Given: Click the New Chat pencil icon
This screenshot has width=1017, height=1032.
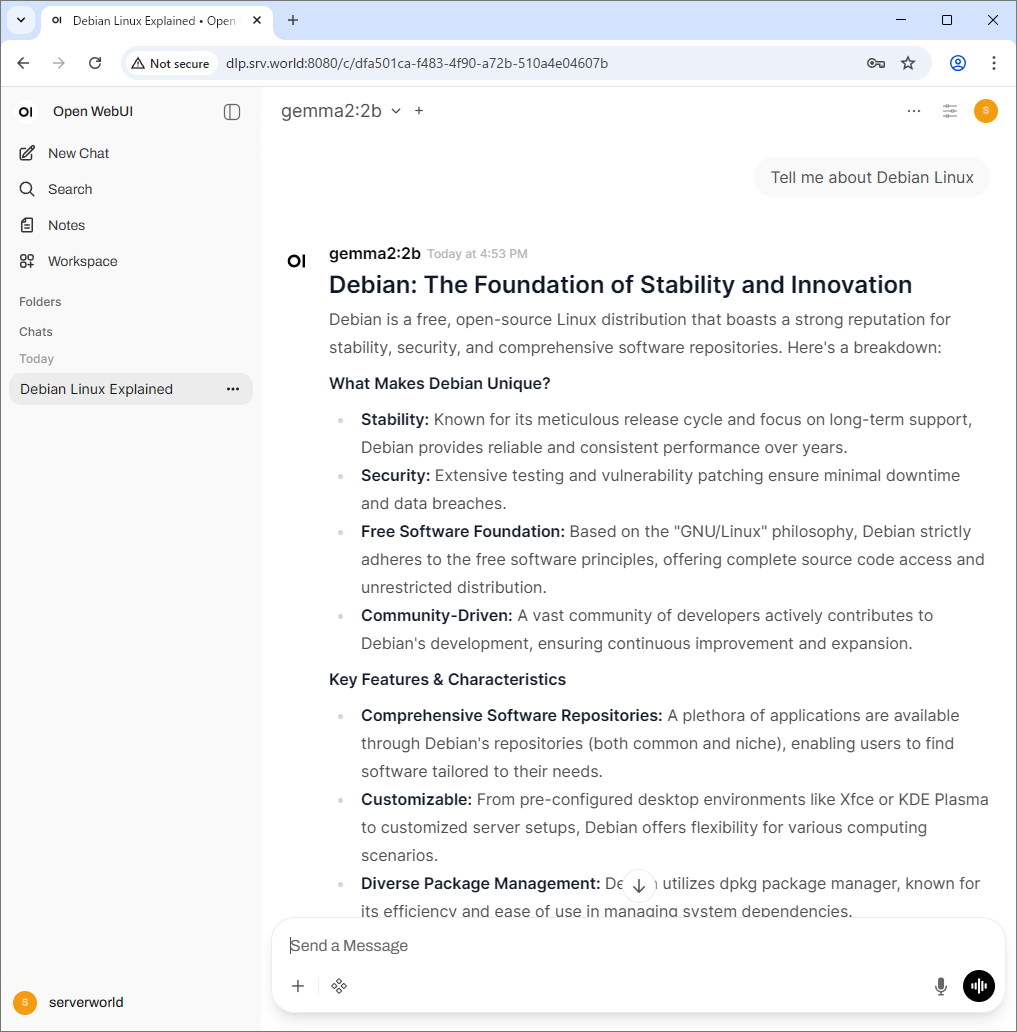Looking at the screenshot, I should click(27, 153).
